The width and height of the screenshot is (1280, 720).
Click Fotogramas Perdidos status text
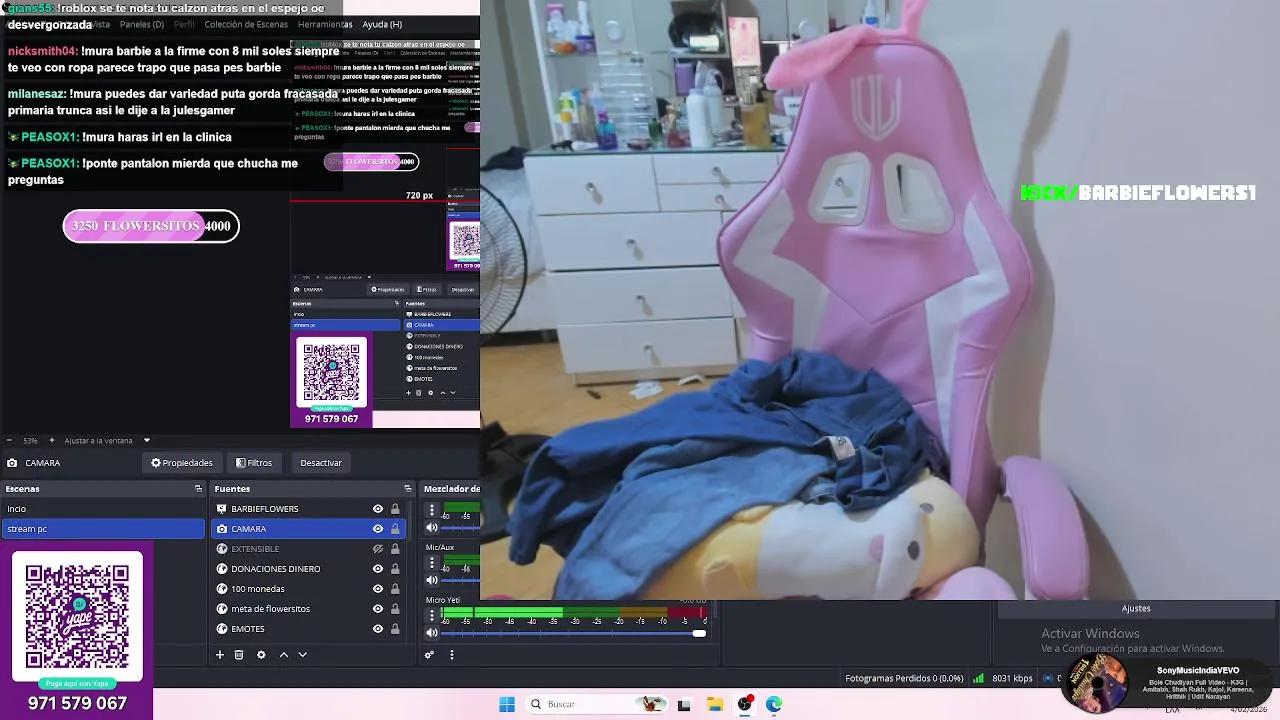(x=904, y=678)
